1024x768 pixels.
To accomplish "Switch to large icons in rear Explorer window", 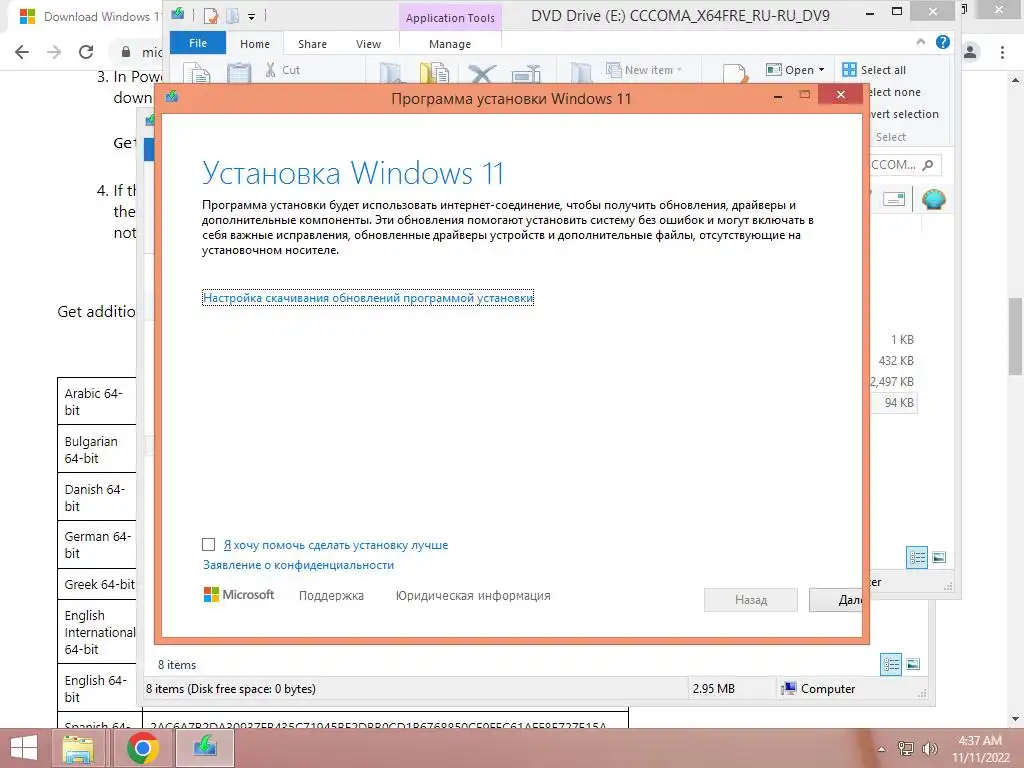I will tap(913, 665).
